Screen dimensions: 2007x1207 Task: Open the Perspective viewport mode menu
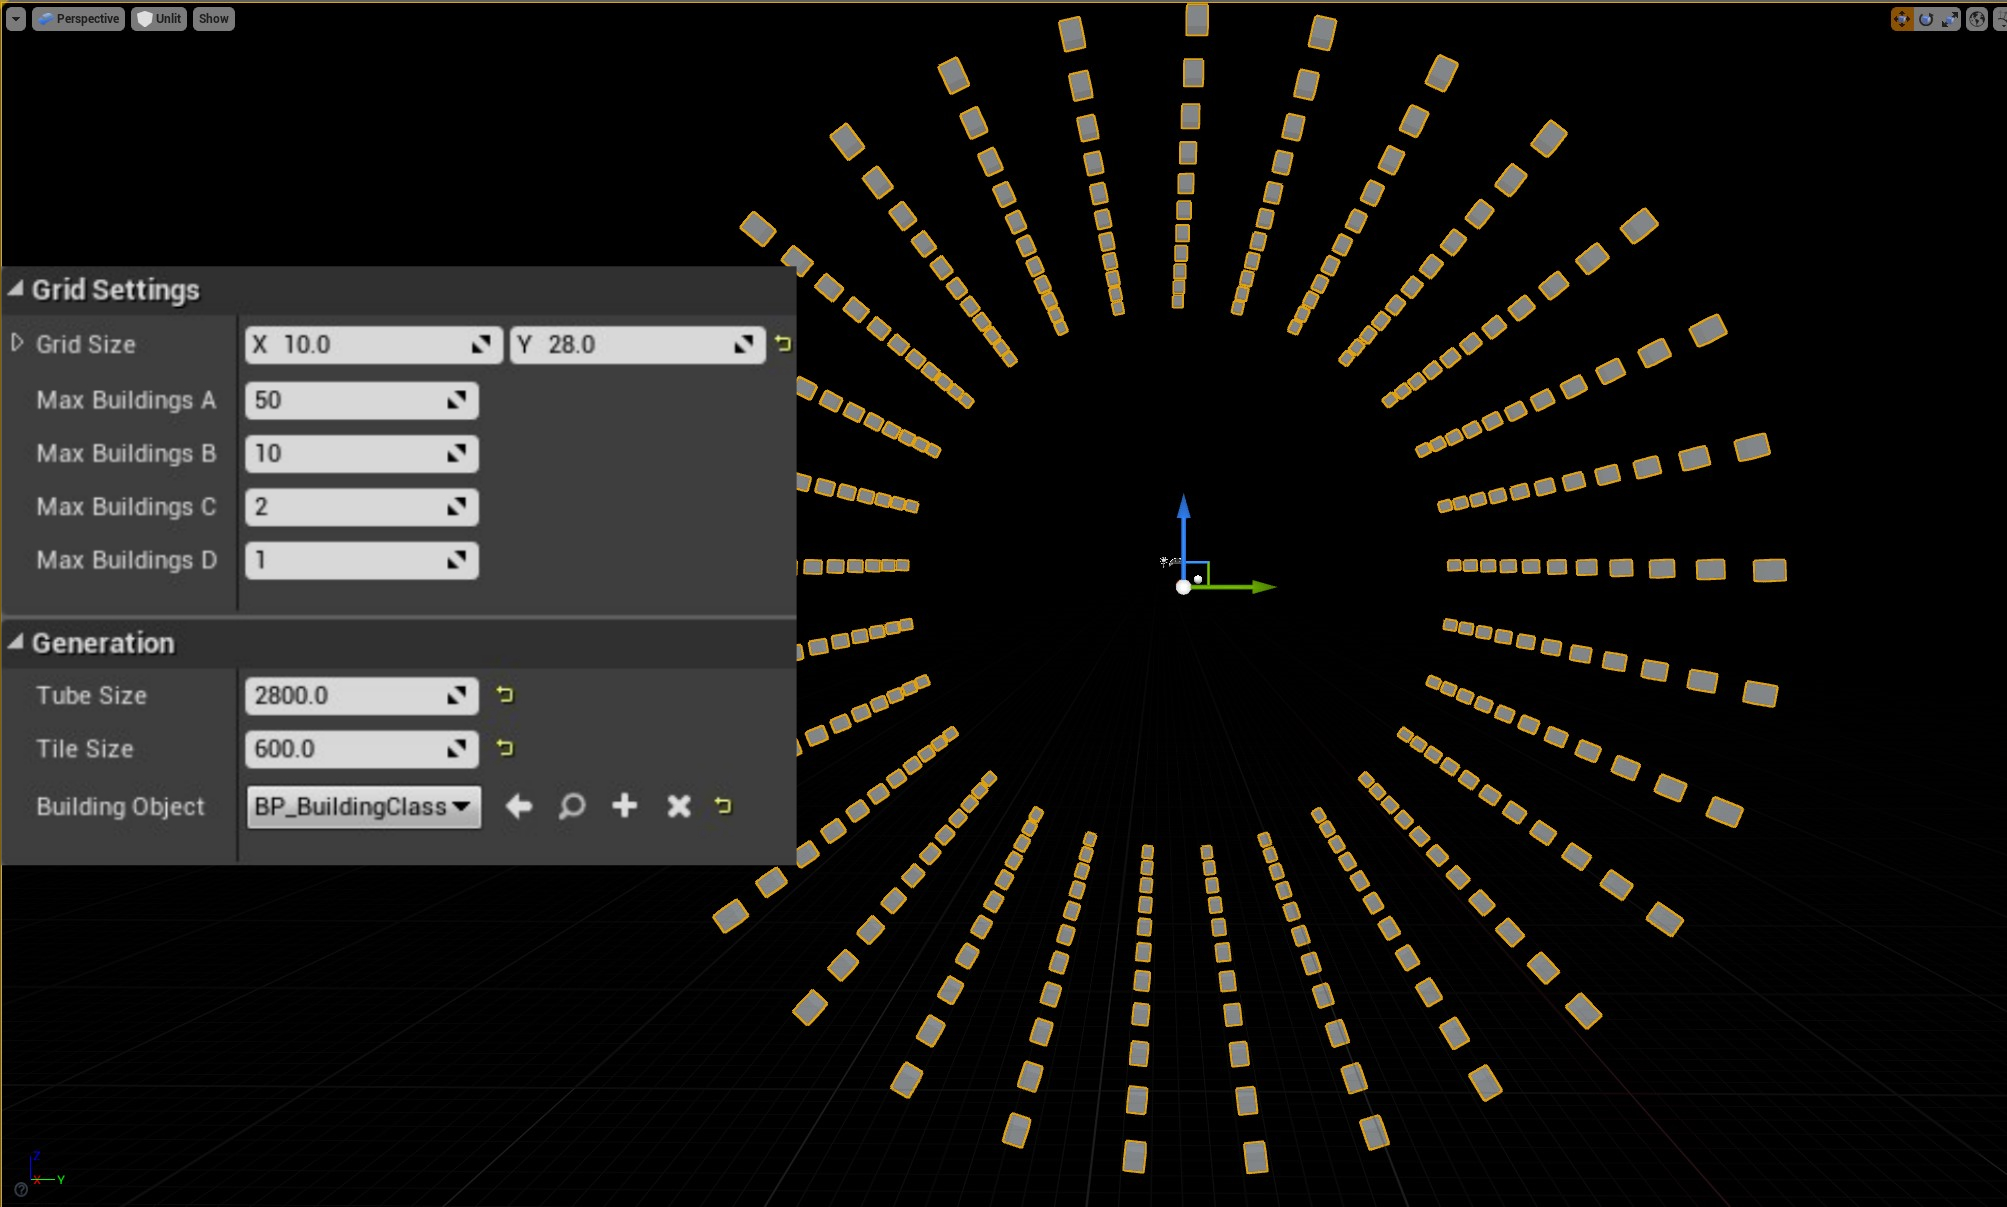[79, 19]
